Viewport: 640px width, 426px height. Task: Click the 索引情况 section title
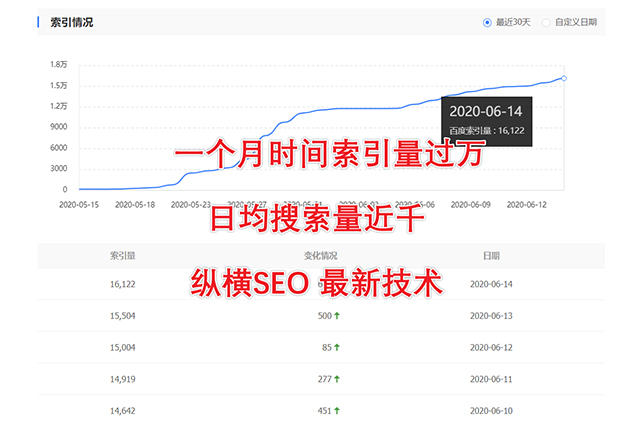[x=71, y=22]
